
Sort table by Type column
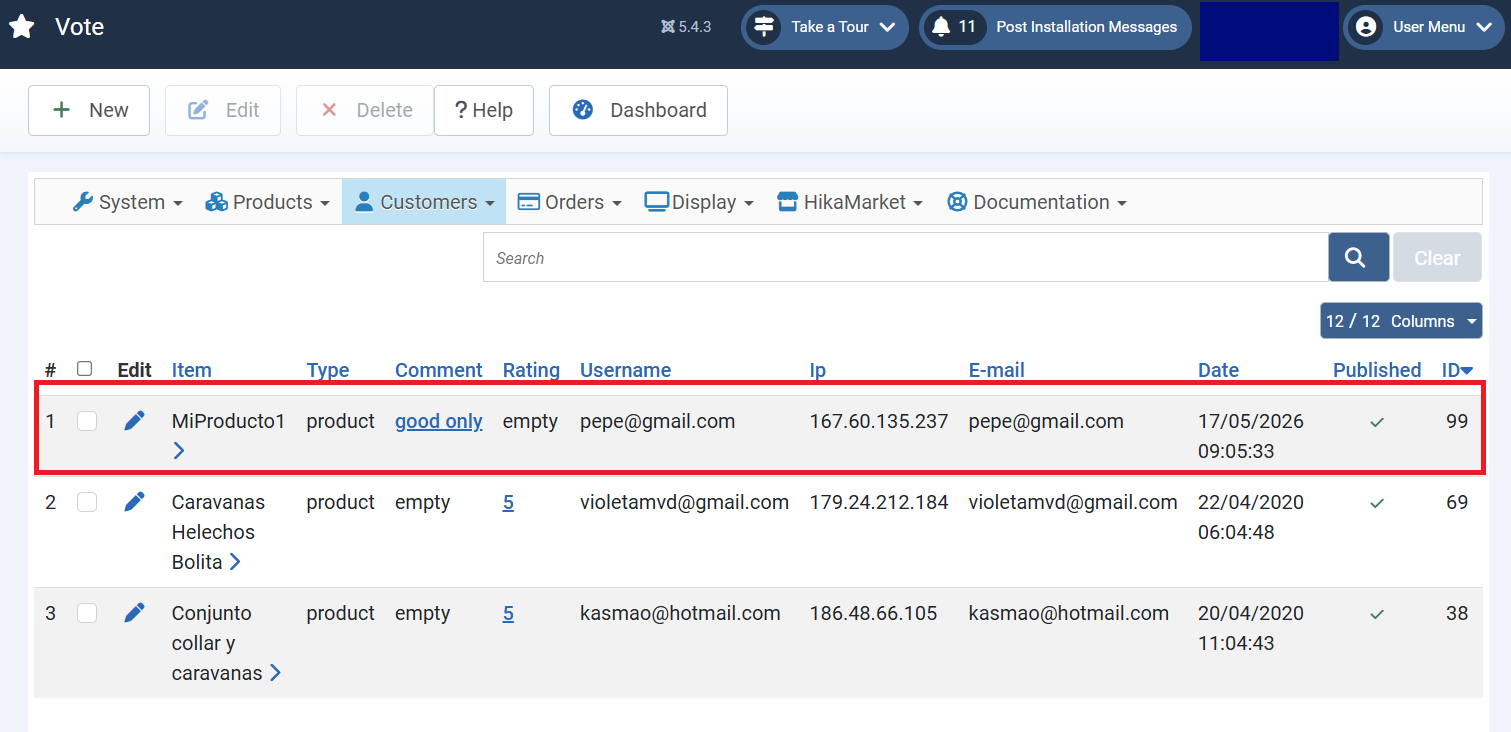(328, 370)
